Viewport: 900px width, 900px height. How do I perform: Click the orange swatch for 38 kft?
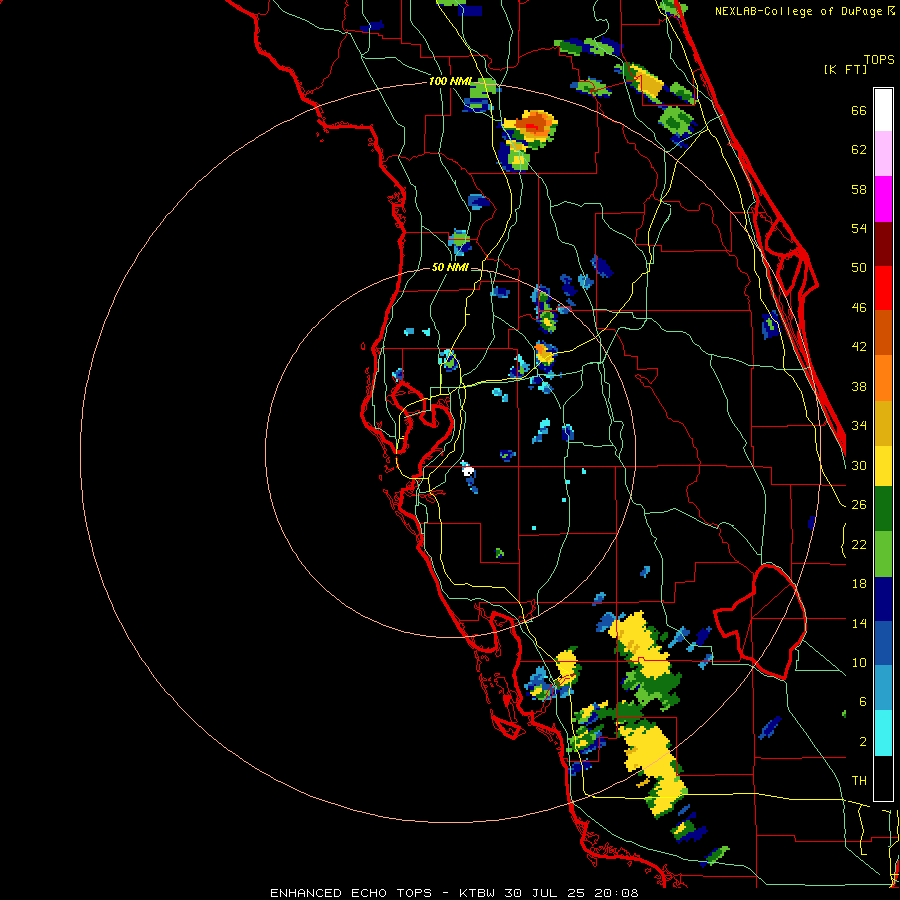(x=883, y=378)
